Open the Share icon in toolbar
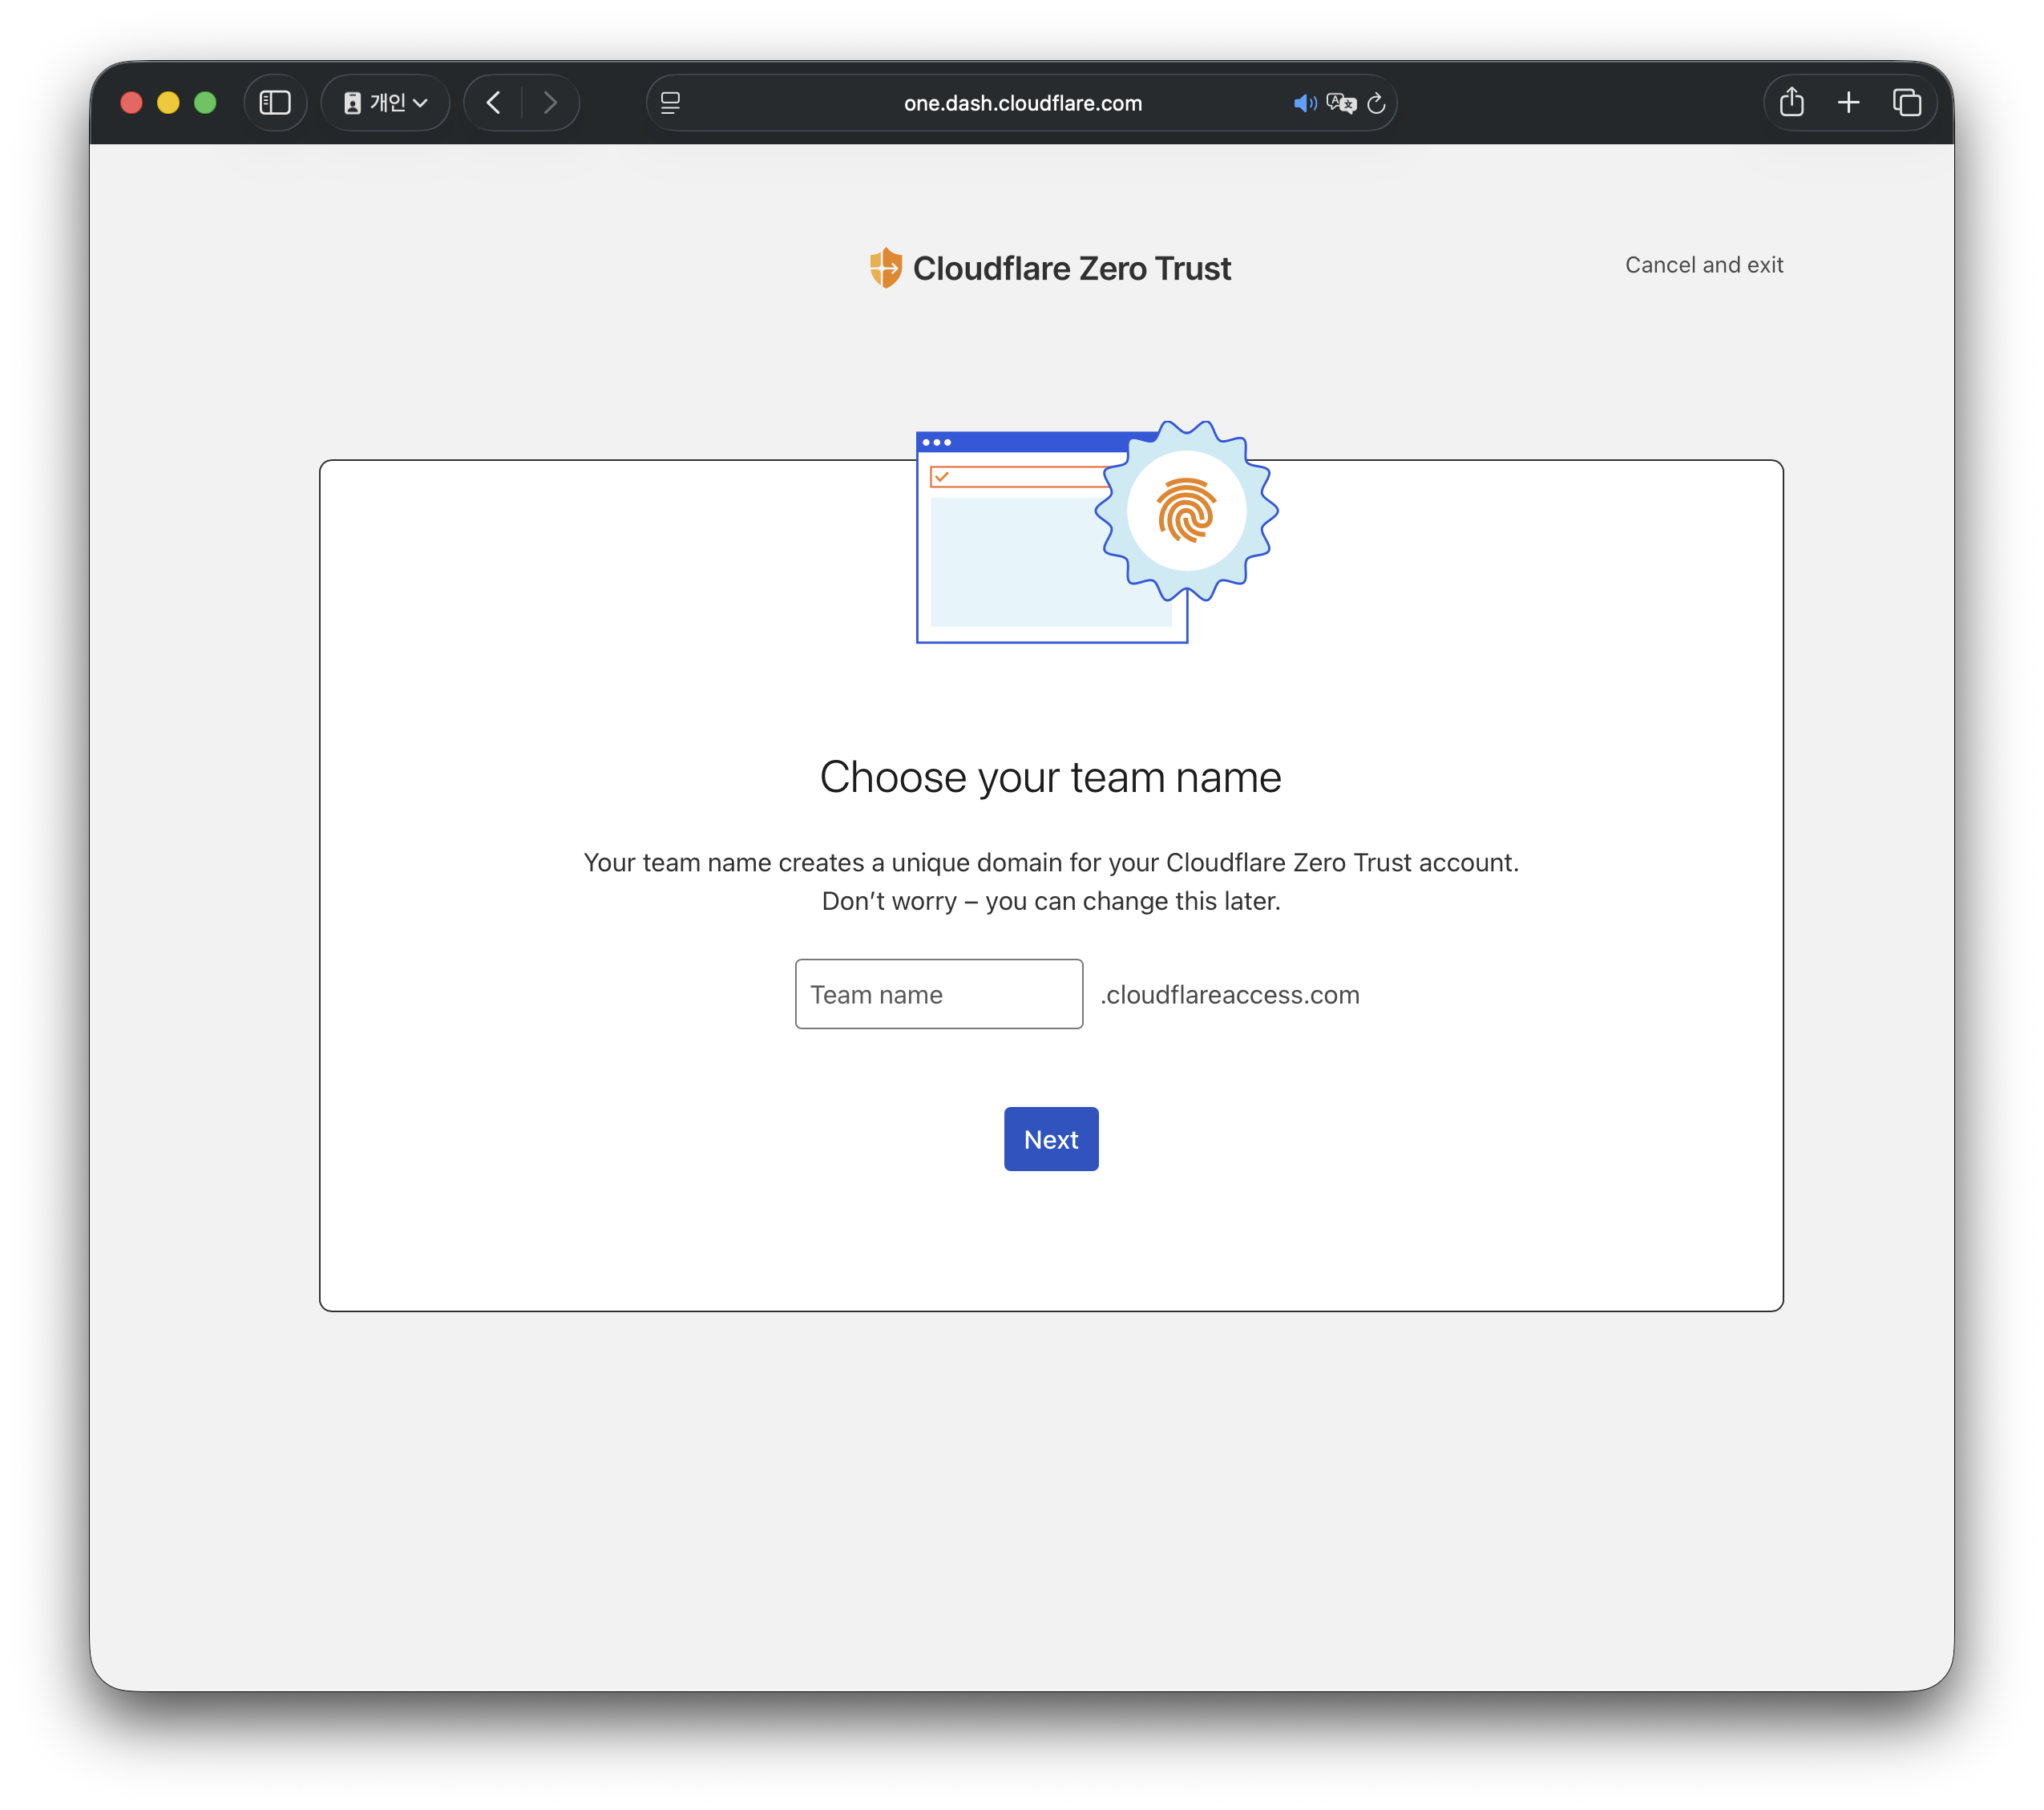The image size is (2044, 1810). [1791, 103]
